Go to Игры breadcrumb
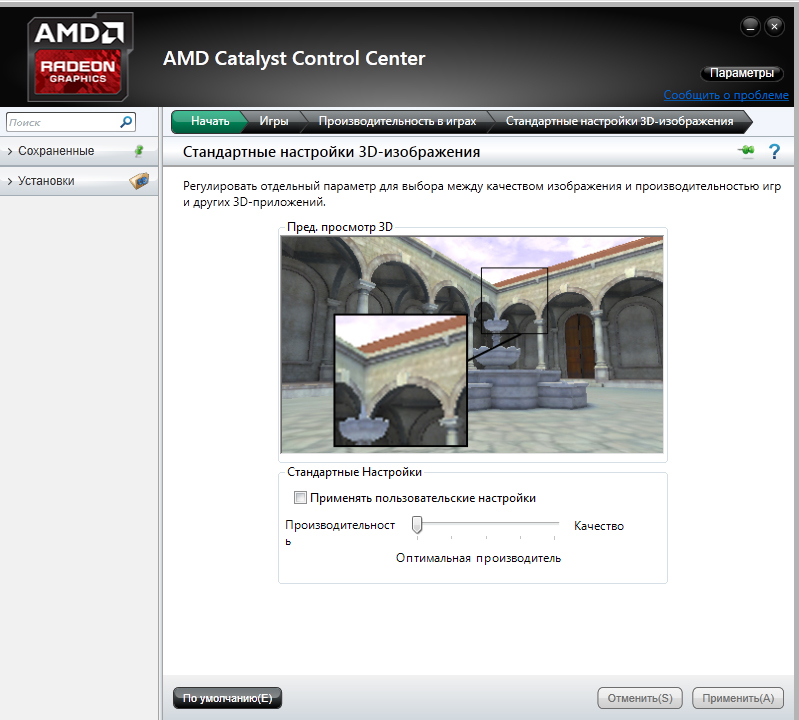Viewport: 799px width, 720px height. (274, 121)
